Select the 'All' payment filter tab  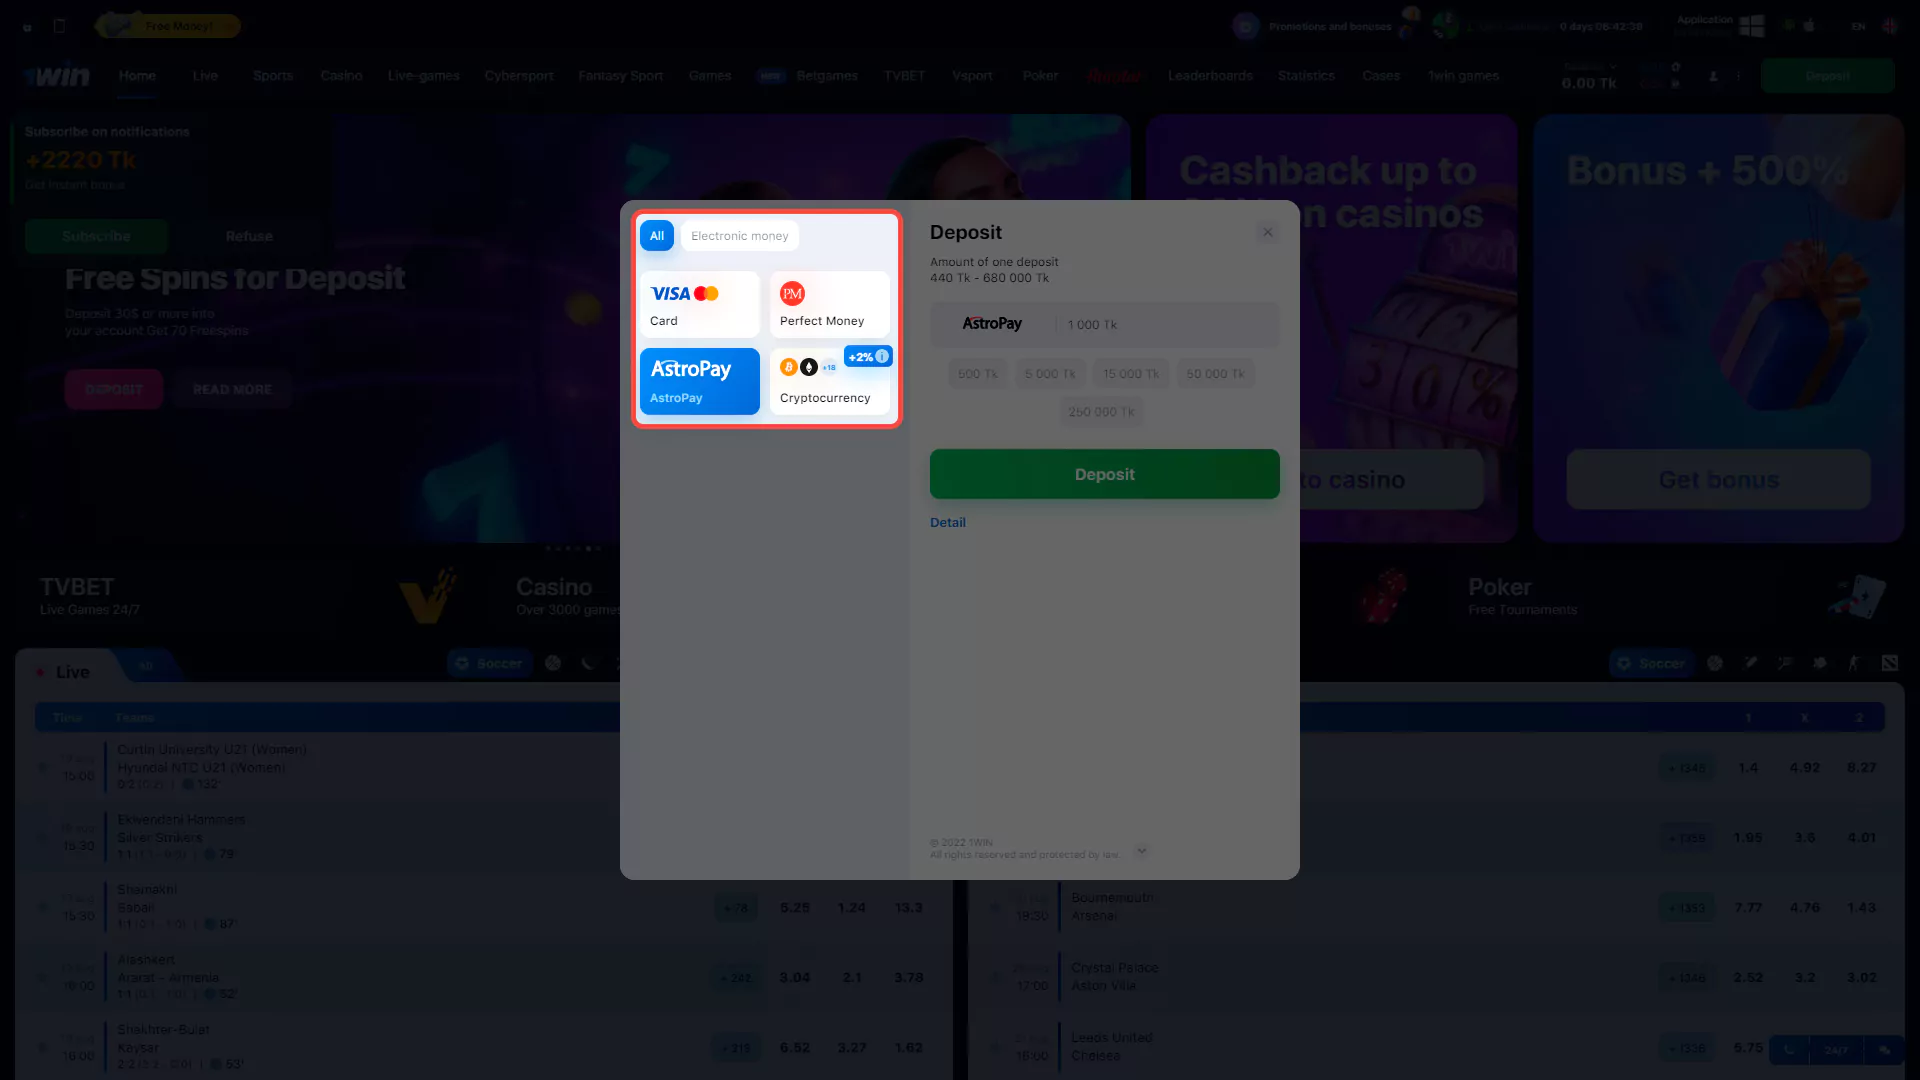tap(655, 235)
